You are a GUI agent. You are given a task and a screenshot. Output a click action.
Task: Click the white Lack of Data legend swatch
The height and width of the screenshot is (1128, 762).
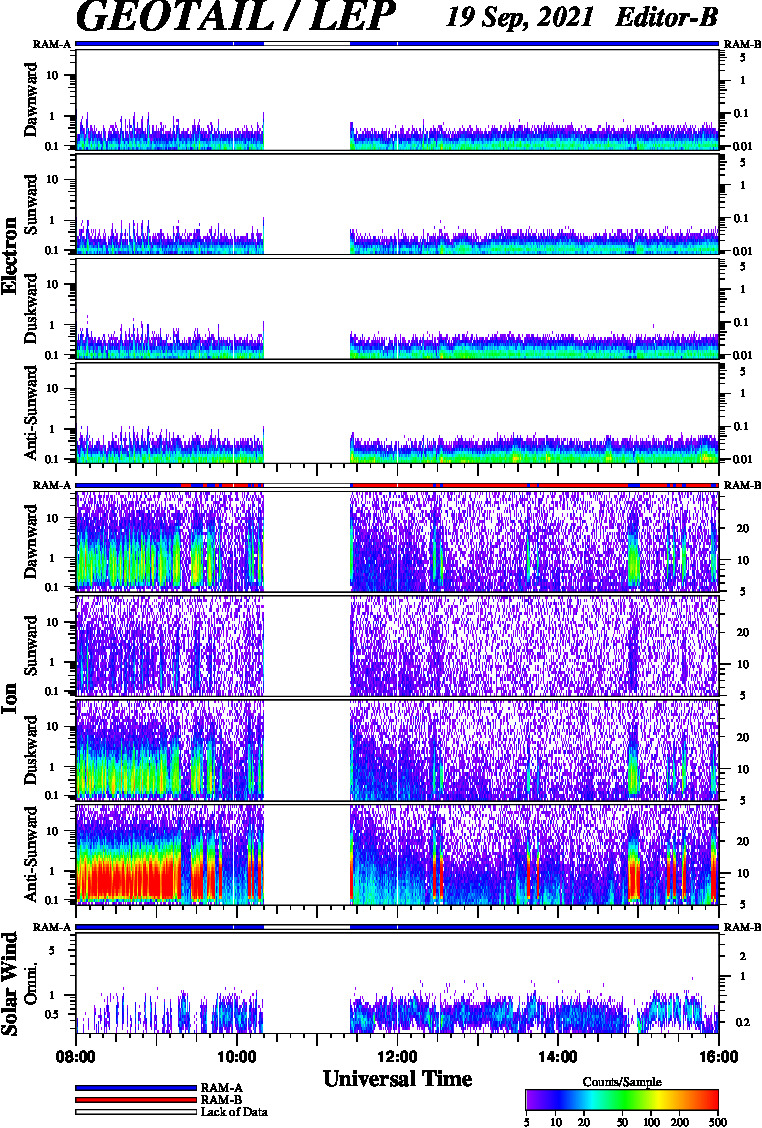(x=135, y=1111)
